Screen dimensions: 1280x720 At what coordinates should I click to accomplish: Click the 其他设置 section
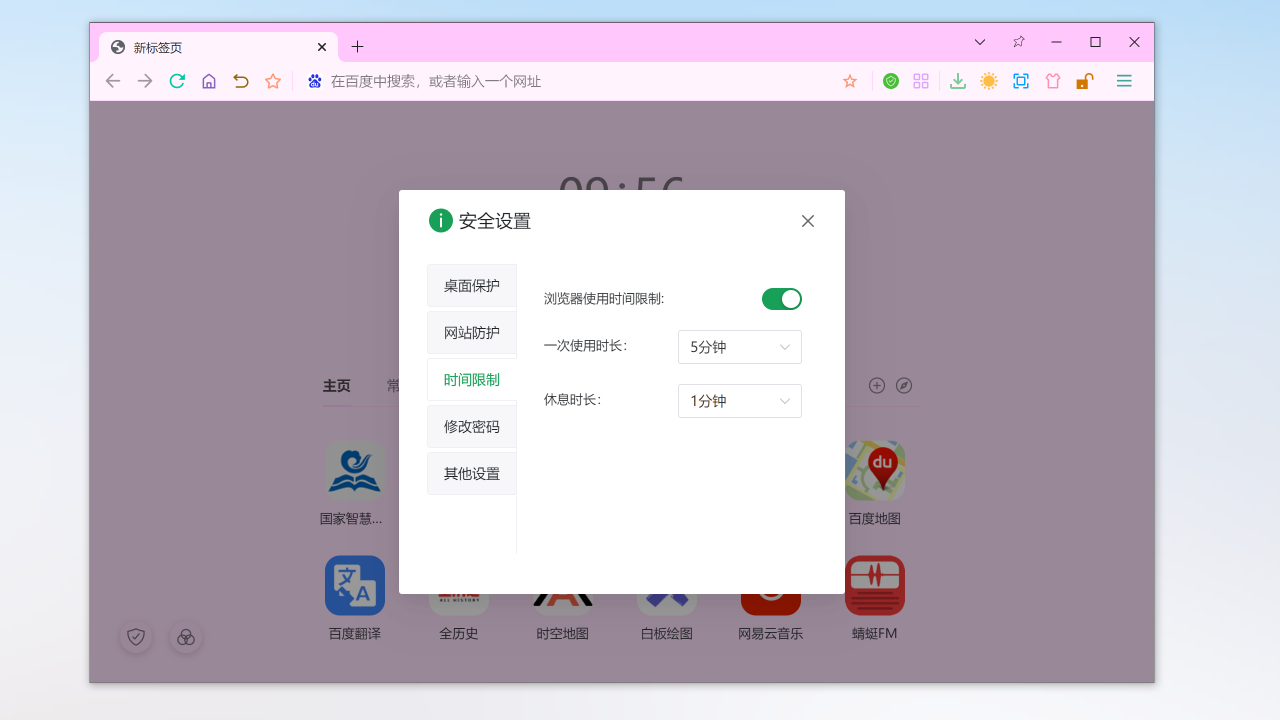(471, 473)
